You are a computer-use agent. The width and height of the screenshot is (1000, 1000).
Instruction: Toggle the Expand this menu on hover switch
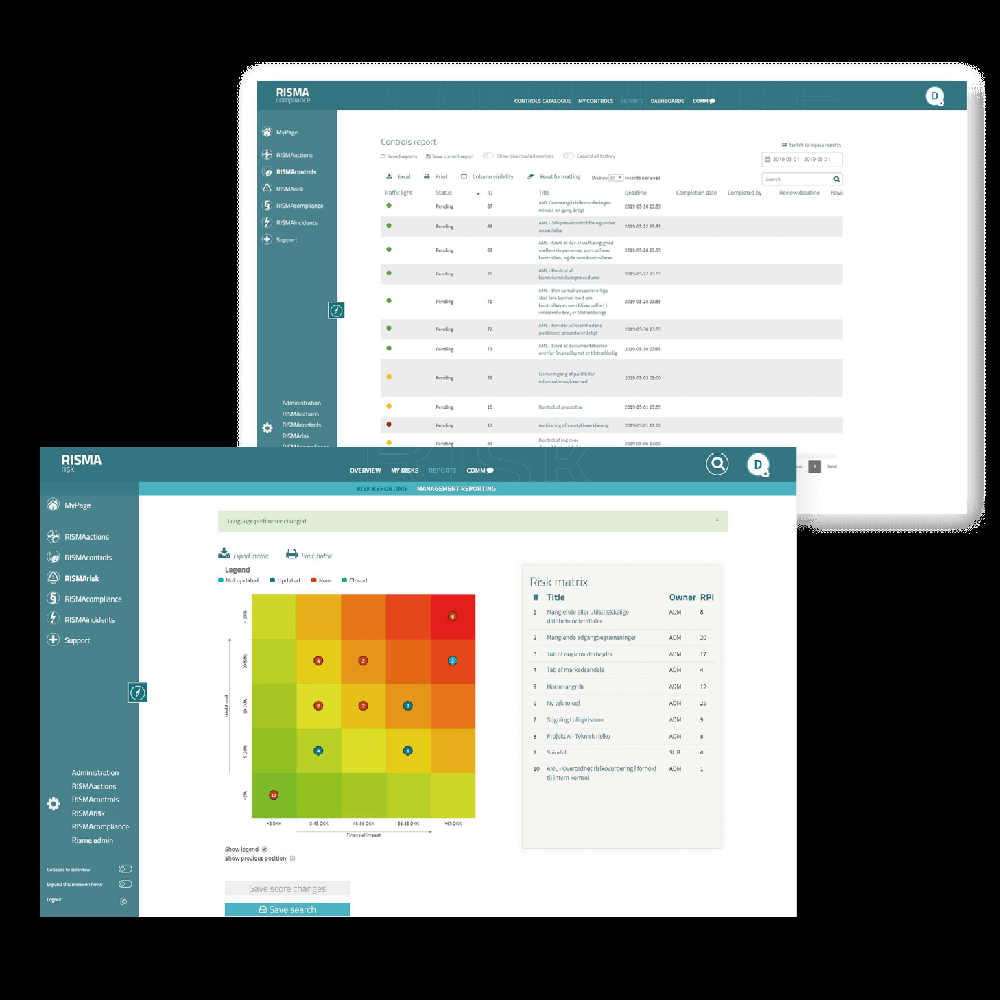click(125, 884)
